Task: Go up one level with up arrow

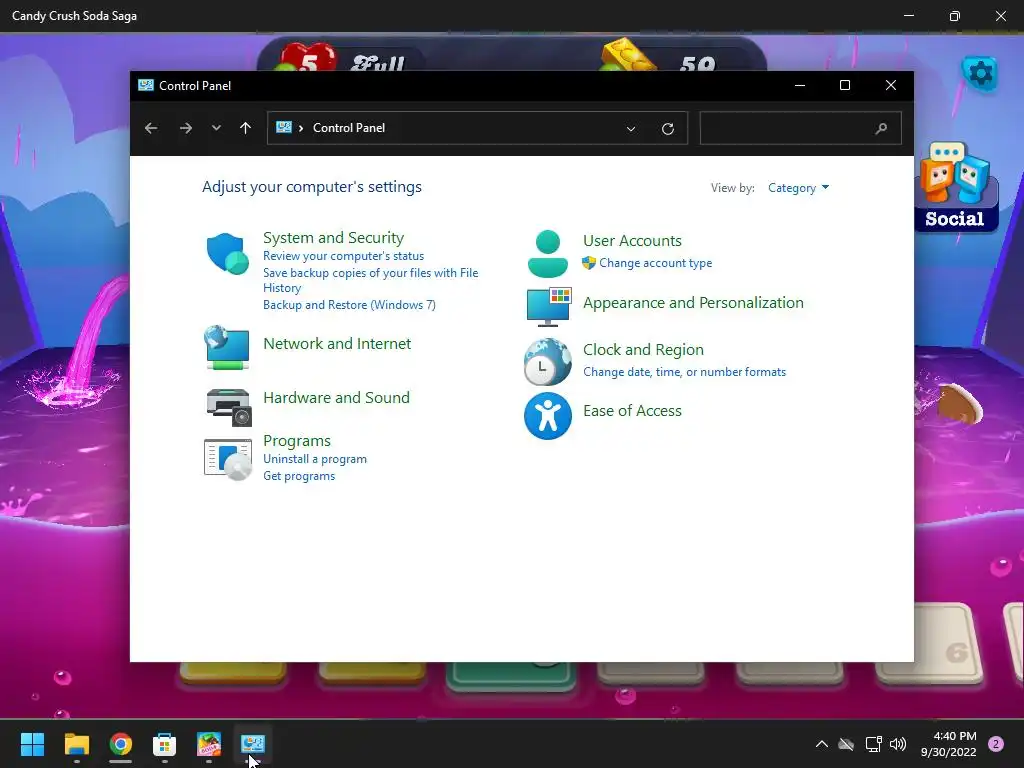Action: click(x=246, y=128)
